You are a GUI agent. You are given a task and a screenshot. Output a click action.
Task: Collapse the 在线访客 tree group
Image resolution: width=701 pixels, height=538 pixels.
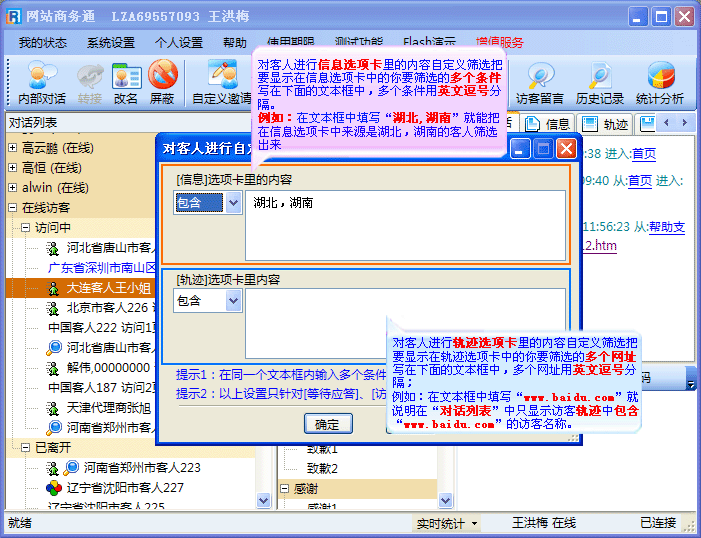[12, 208]
